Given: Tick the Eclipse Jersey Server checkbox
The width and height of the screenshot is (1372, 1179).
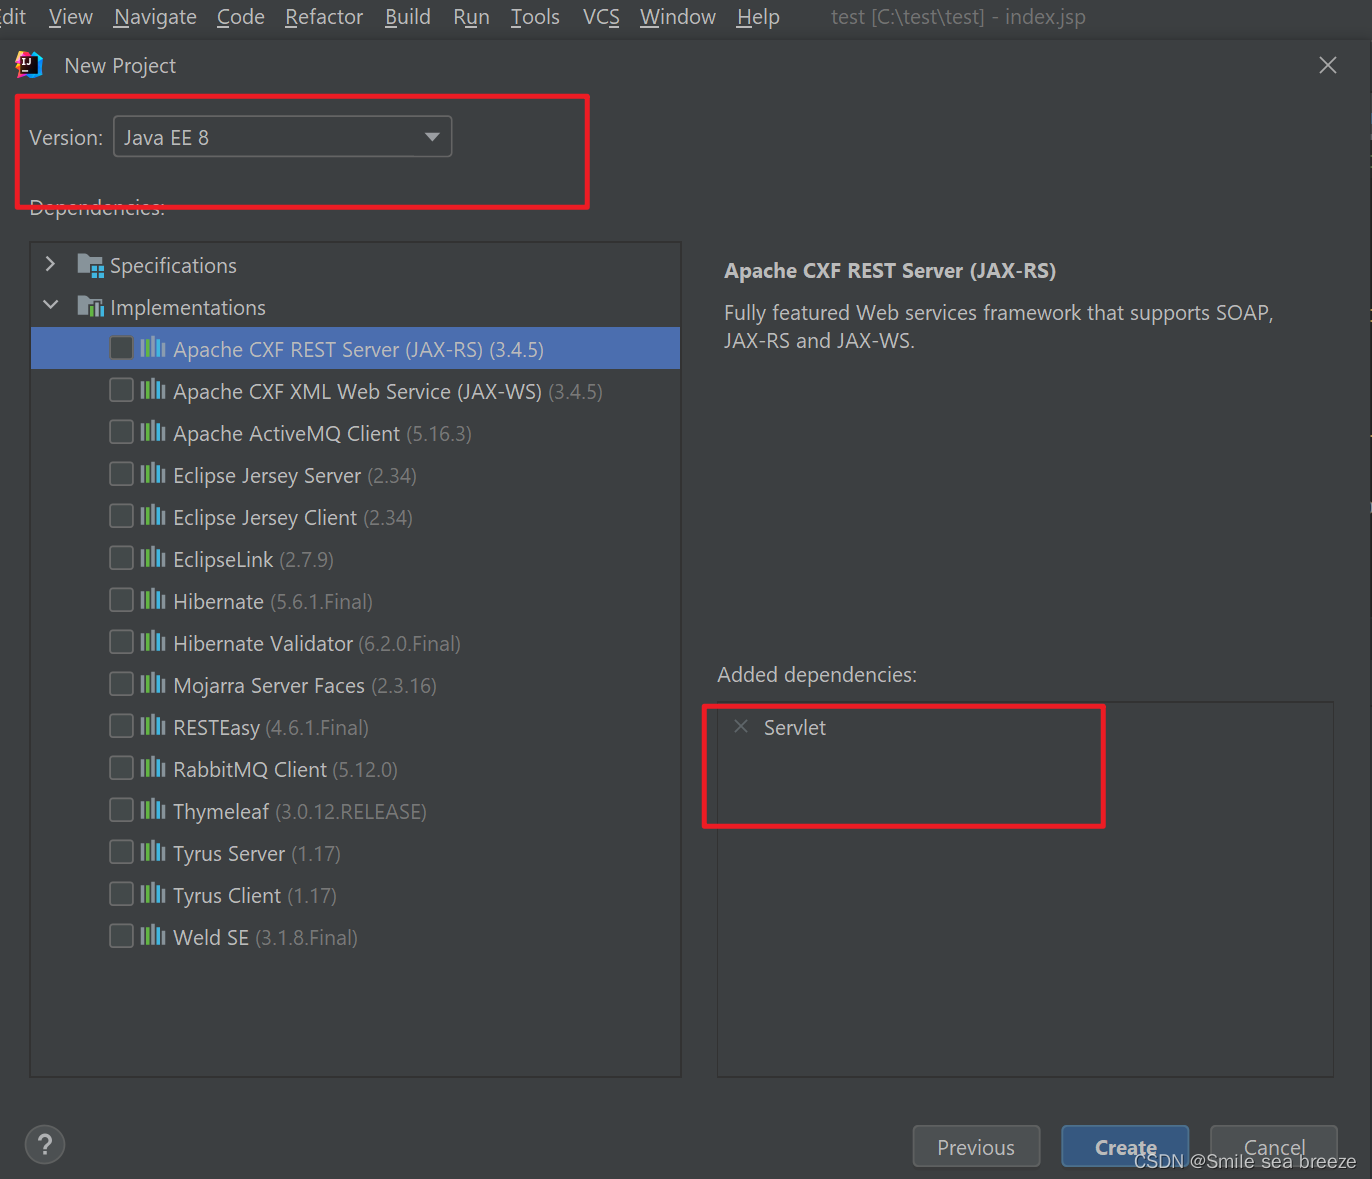Looking at the screenshot, I should point(121,474).
